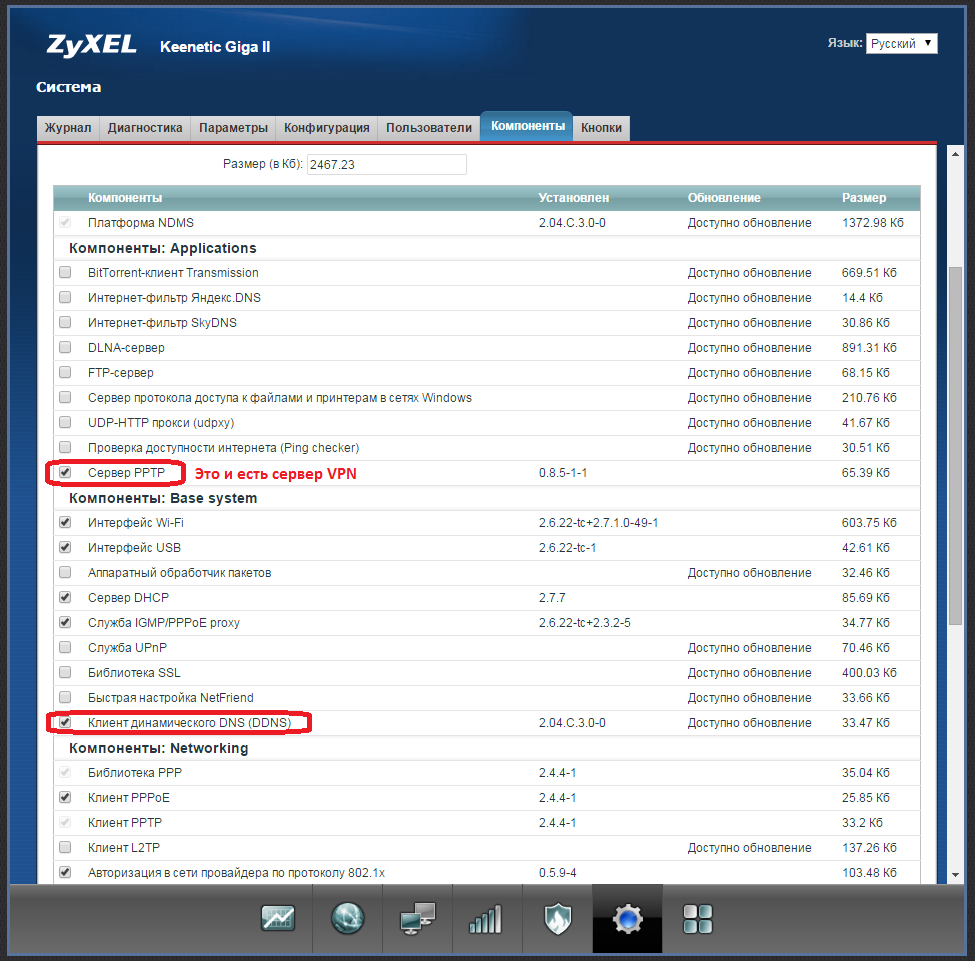Open the system monitor graph icon

(278, 918)
